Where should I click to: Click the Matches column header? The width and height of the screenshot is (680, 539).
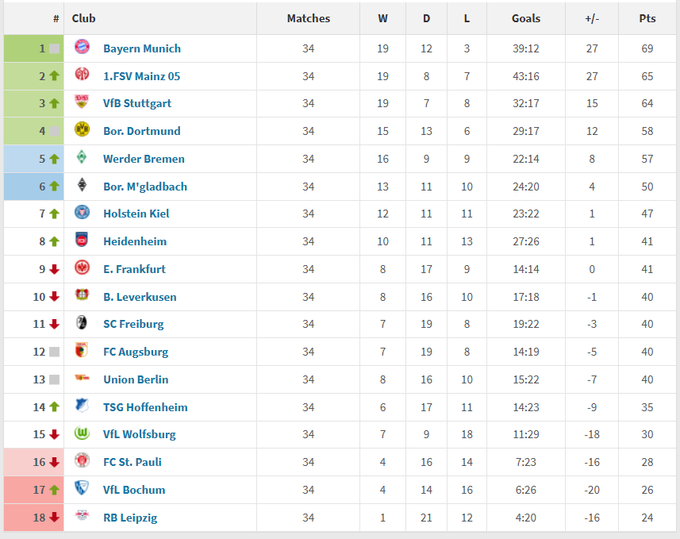tap(308, 18)
